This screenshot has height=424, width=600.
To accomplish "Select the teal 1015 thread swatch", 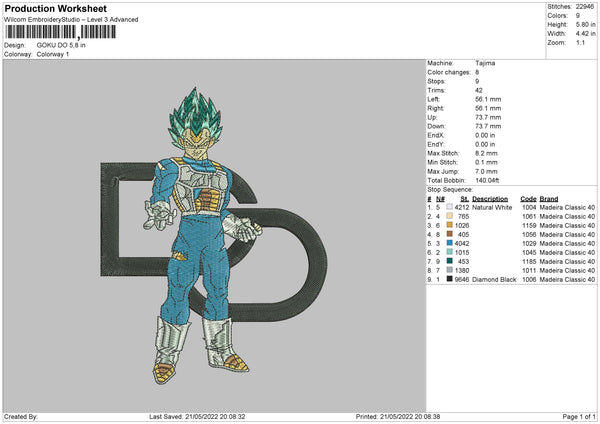I will tap(449, 253).
